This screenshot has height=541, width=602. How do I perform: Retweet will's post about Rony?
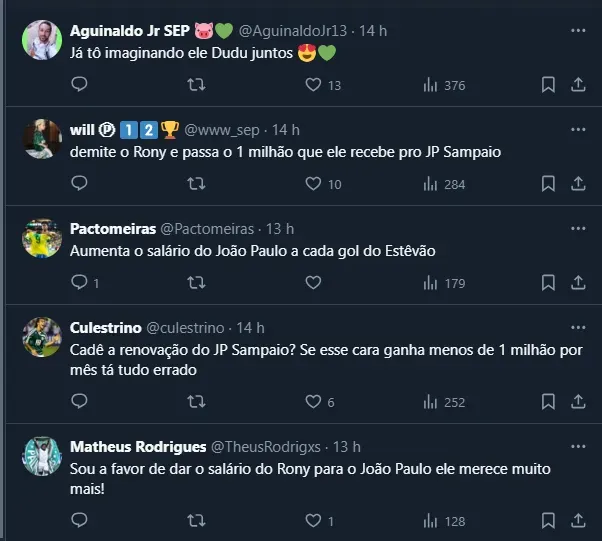pos(197,184)
